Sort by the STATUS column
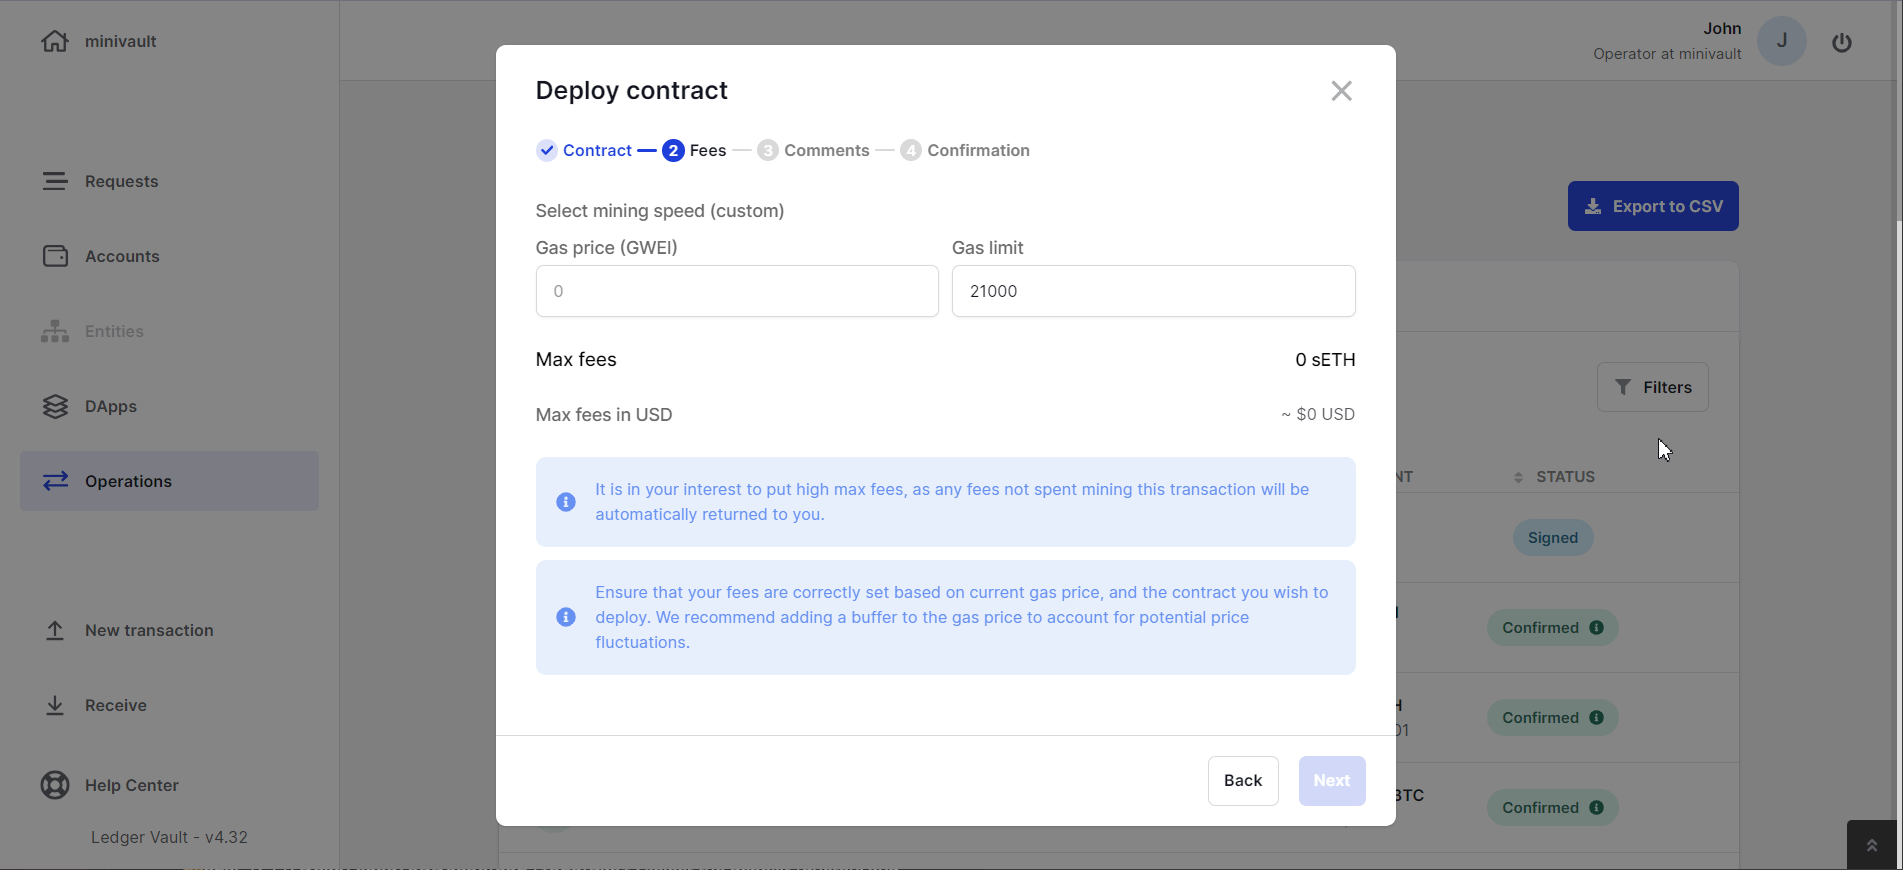This screenshot has width=1903, height=870. 1554,477
